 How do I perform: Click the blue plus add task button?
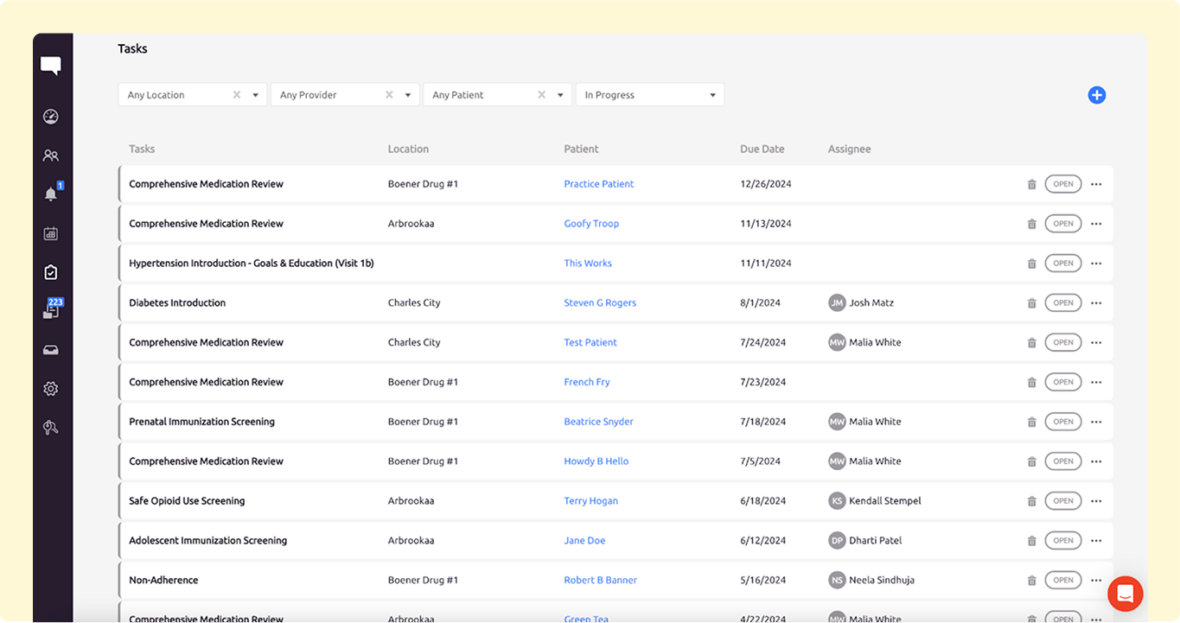(1097, 95)
